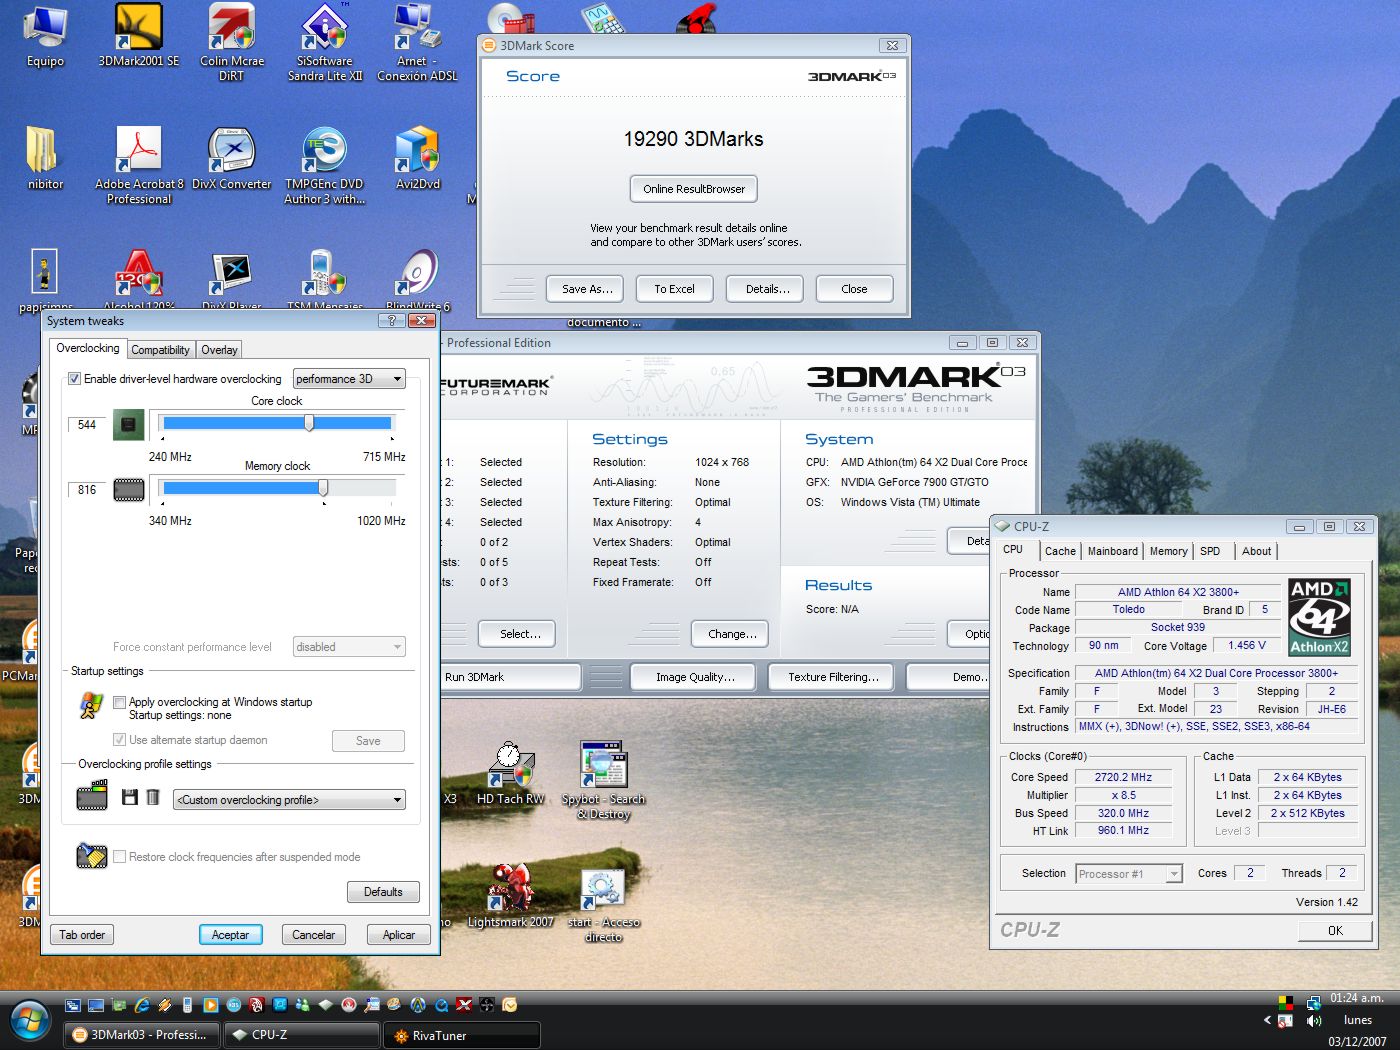Open Internet Explorer from quick launch
This screenshot has width=1400, height=1050.
pos(142,1005)
